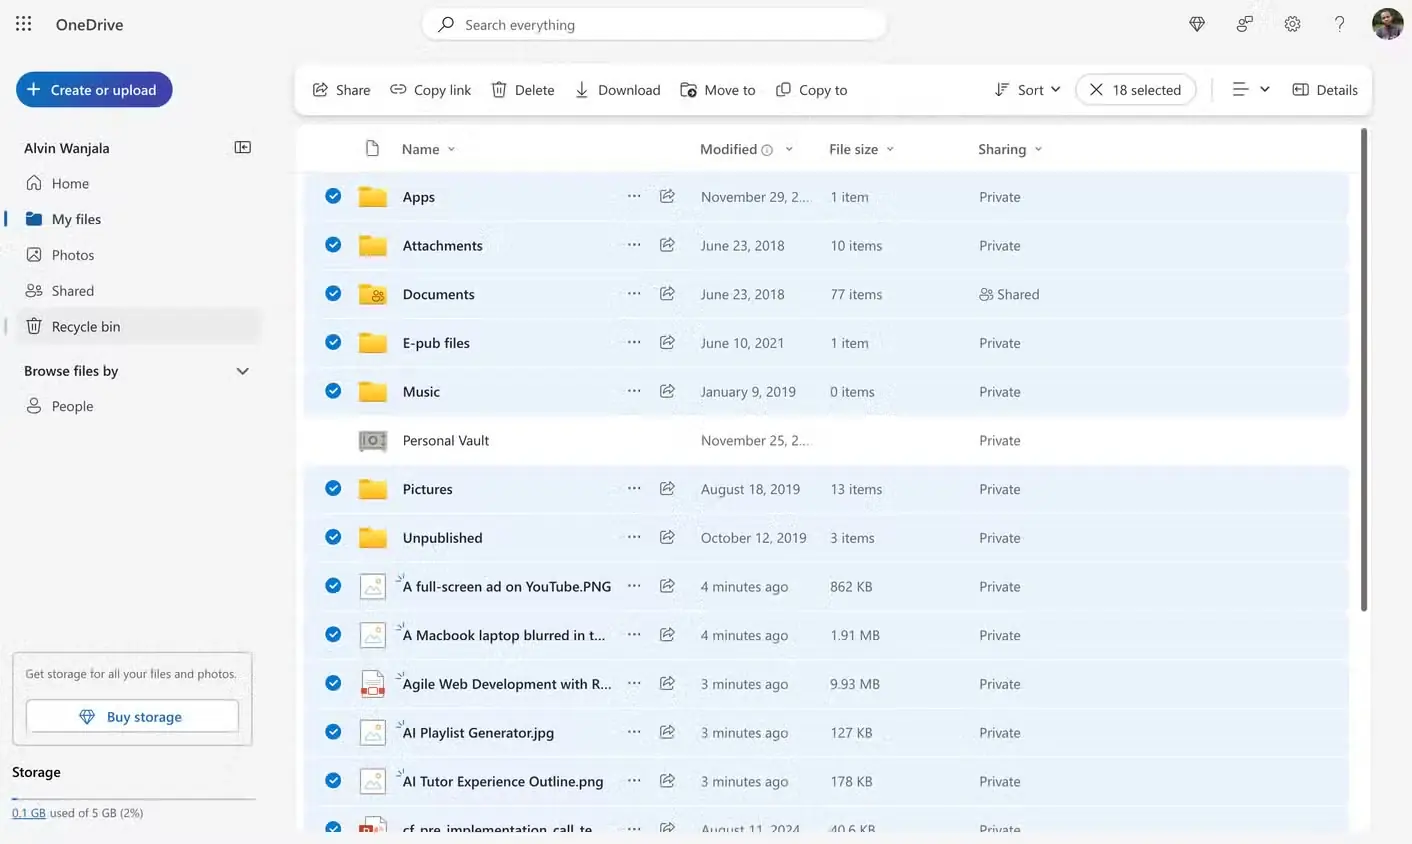The width and height of the screenshot is (1412, 844).
Task: Open the Sort dropdown
Action: click(1027, 89)
